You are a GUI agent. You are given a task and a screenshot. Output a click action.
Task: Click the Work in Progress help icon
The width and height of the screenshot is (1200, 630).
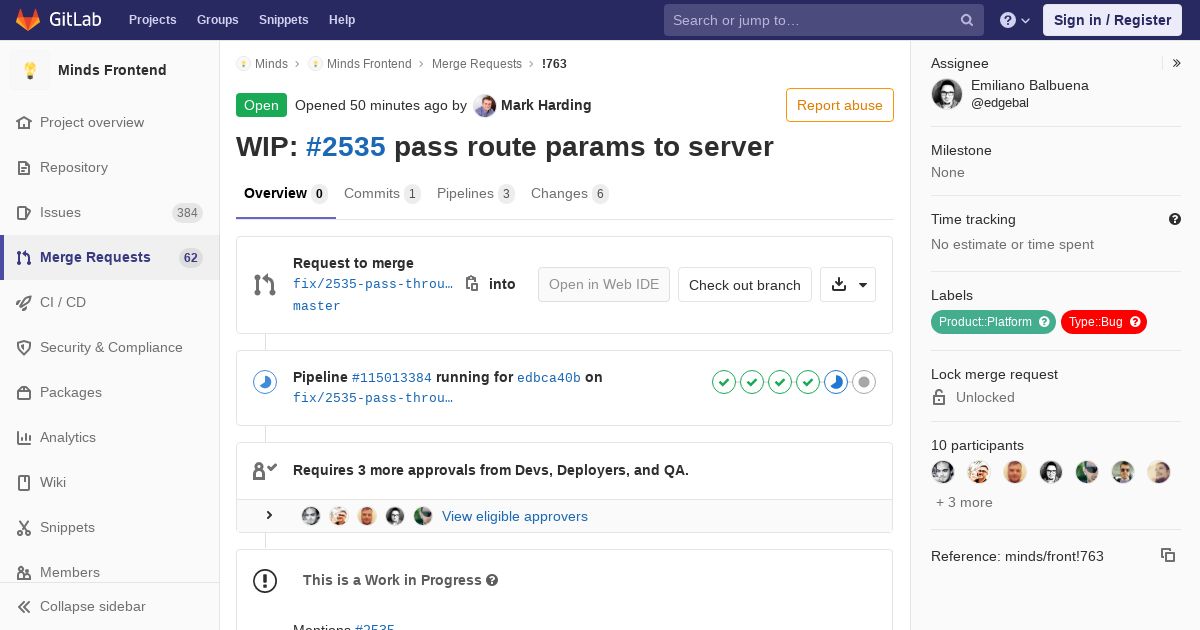[492, 580]
